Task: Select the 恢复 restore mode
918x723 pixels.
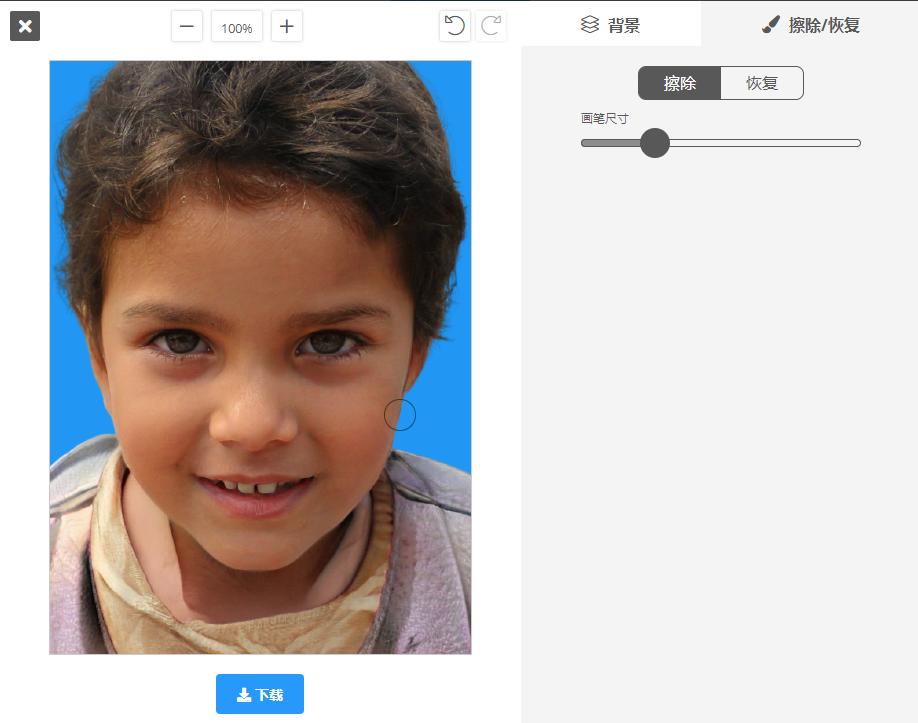Action: 762,83
